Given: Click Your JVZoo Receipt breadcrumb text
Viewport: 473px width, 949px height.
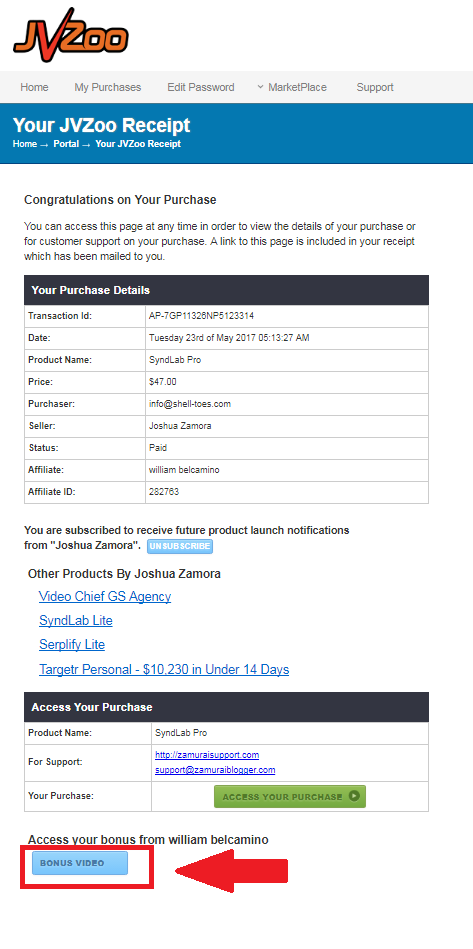Looking at the screenshot, I should pyautogui.click(x=138, y=144).
